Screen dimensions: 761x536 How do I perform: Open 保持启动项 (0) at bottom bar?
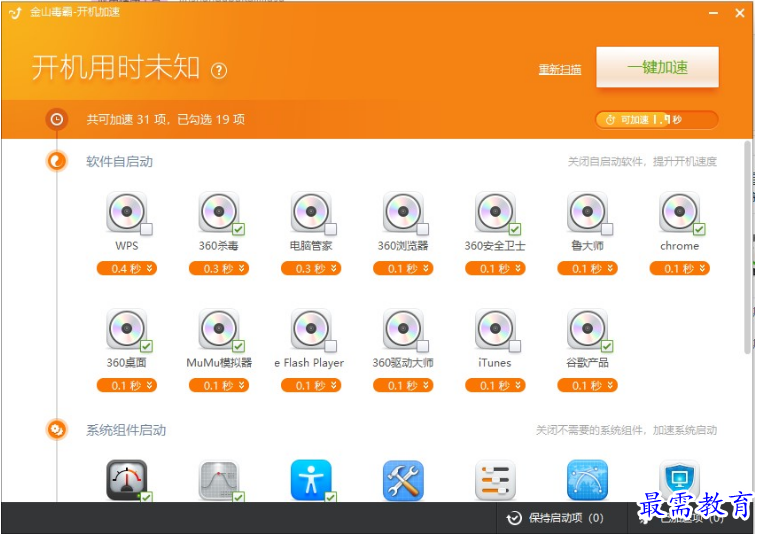555,518
